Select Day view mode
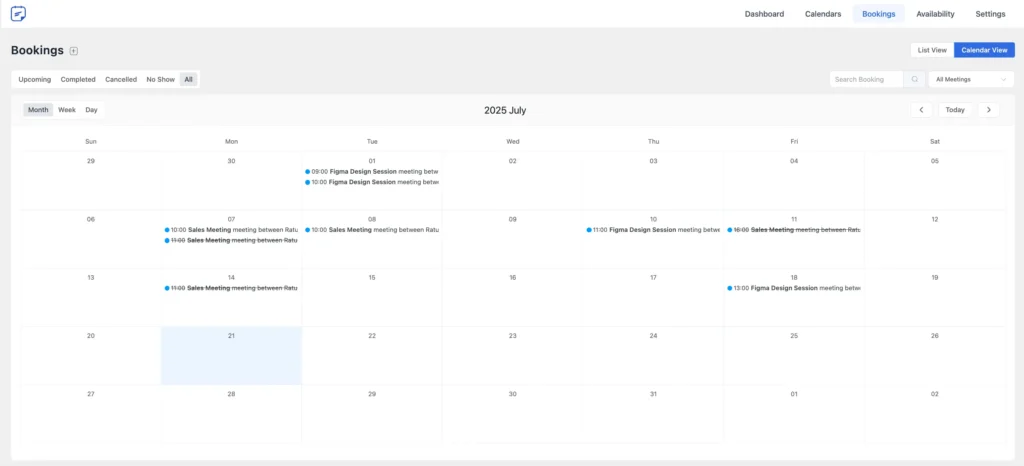1024x466 pixels. click(91, 110)
